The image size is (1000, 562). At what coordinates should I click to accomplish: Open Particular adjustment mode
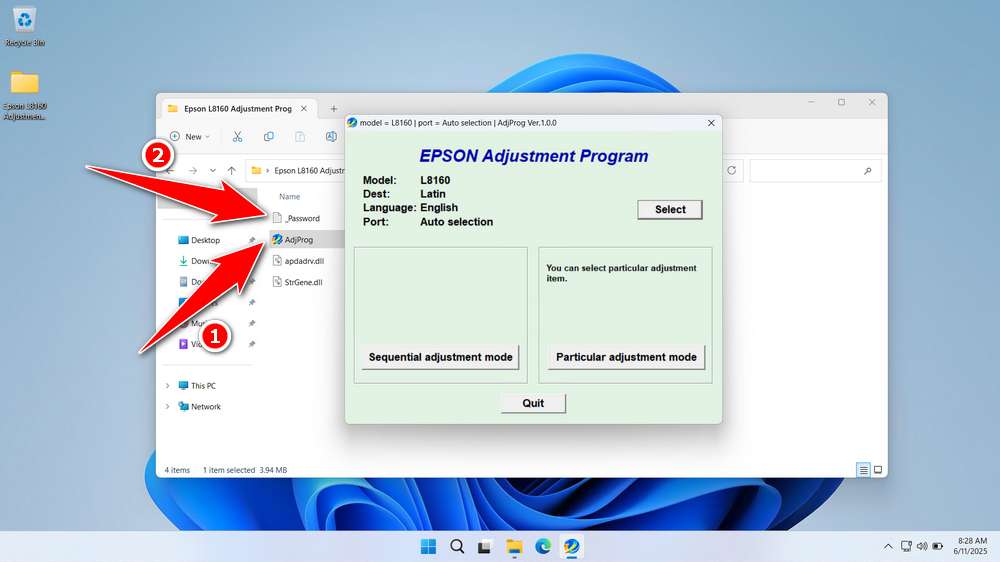pyautogui.click(x=626, y=357)
